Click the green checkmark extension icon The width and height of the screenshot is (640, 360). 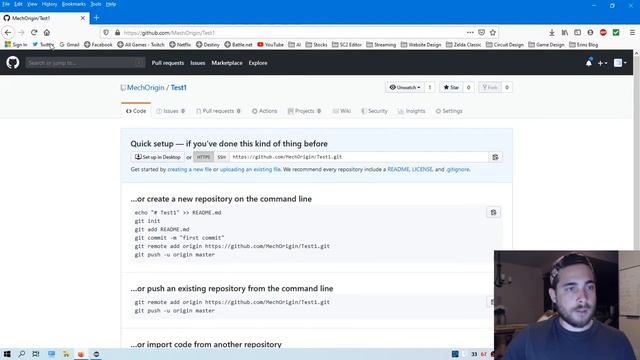click(616, 33)
